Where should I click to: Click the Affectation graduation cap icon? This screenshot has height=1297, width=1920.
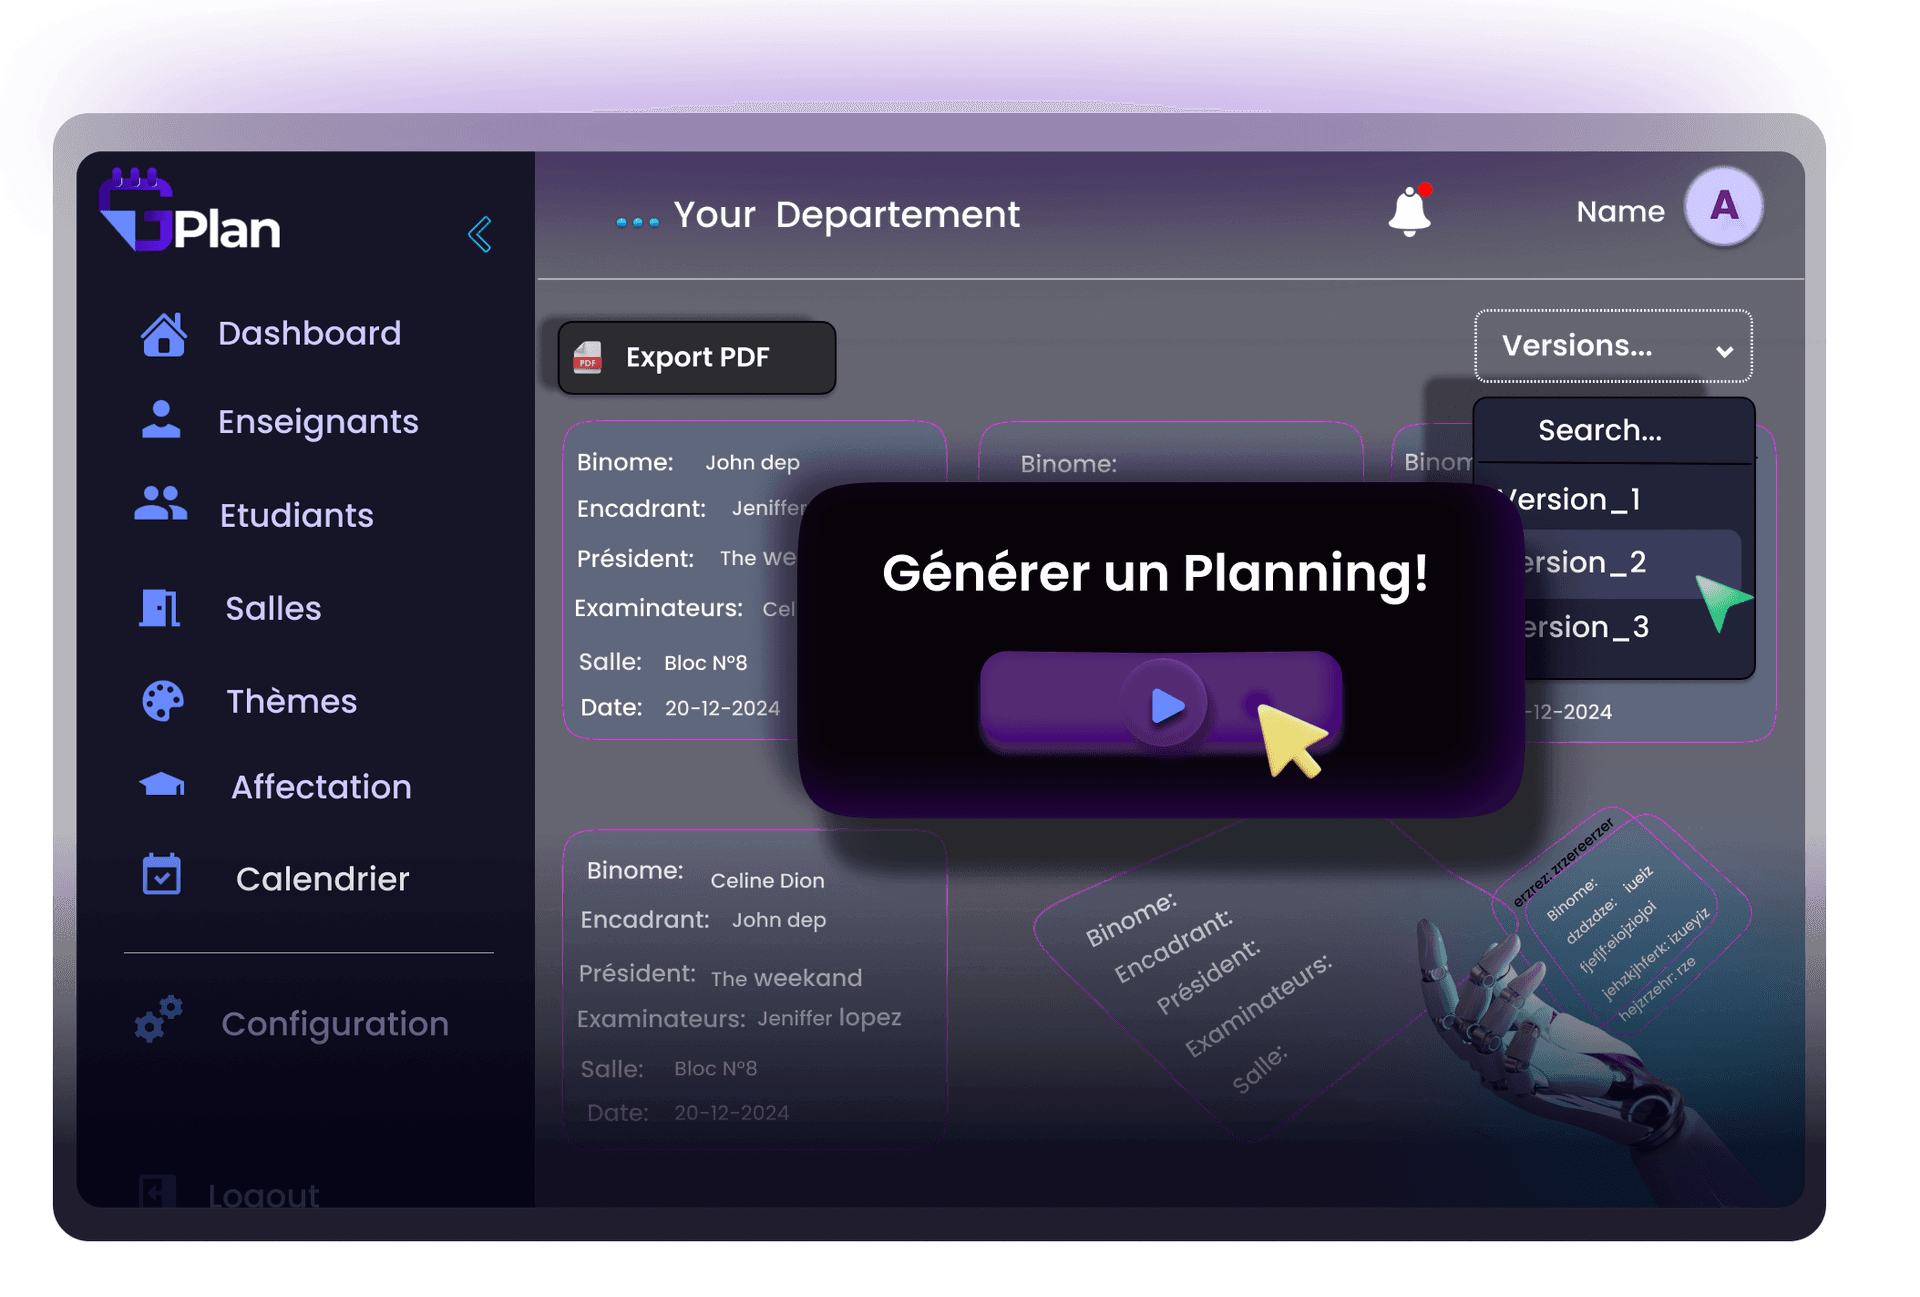(159, 785)
